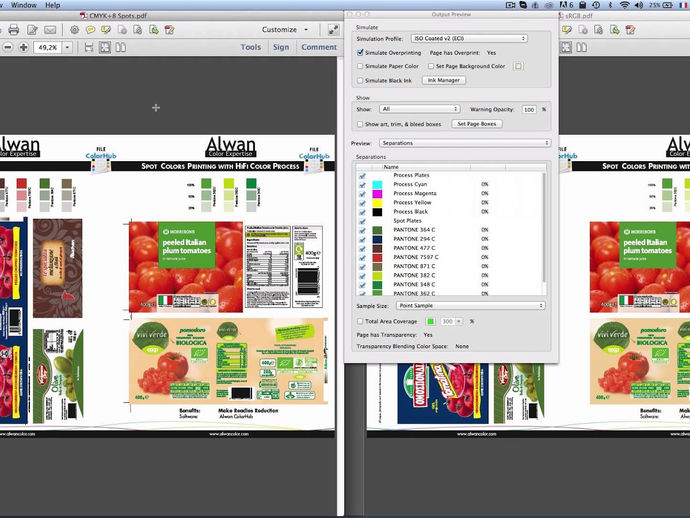Image resolution: width=690 pixels, height=518 pixels.
Task: Click the Warning Opacity input field
Action: (529, 109)
